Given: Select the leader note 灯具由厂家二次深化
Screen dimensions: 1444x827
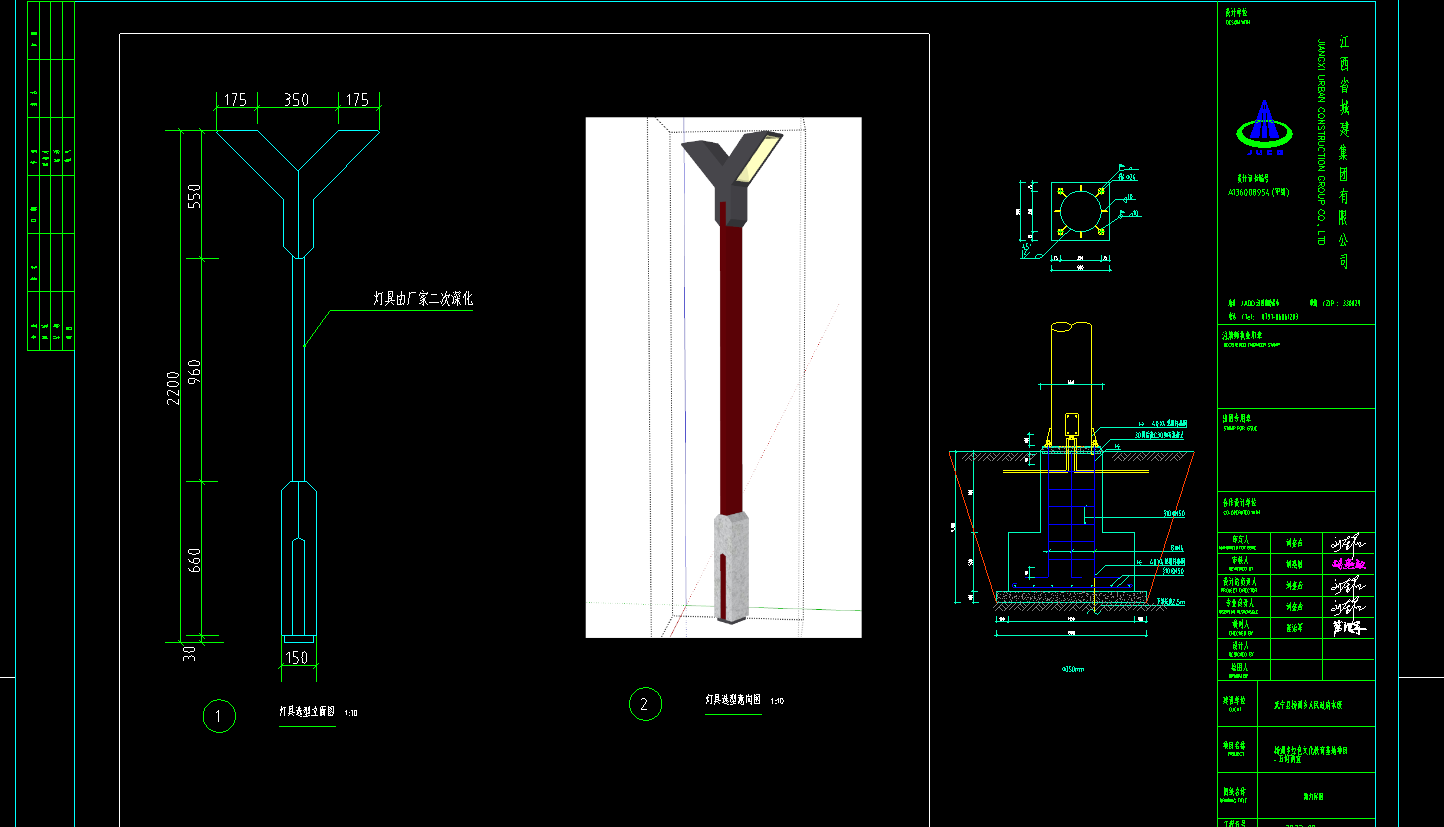Looking at the screenshot, I should pos(423,298).
